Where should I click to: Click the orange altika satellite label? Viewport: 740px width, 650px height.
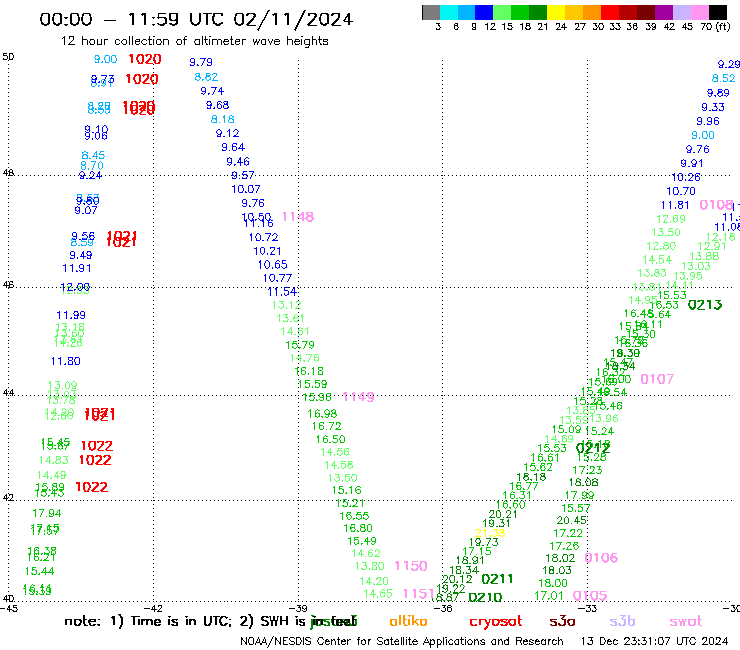click(408, 621)
